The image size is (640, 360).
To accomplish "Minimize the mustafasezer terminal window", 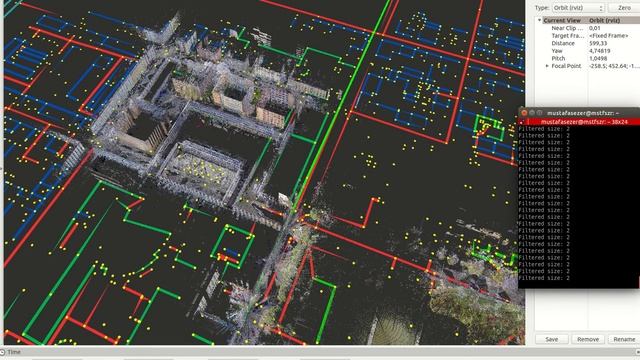I will coord(532,113).
